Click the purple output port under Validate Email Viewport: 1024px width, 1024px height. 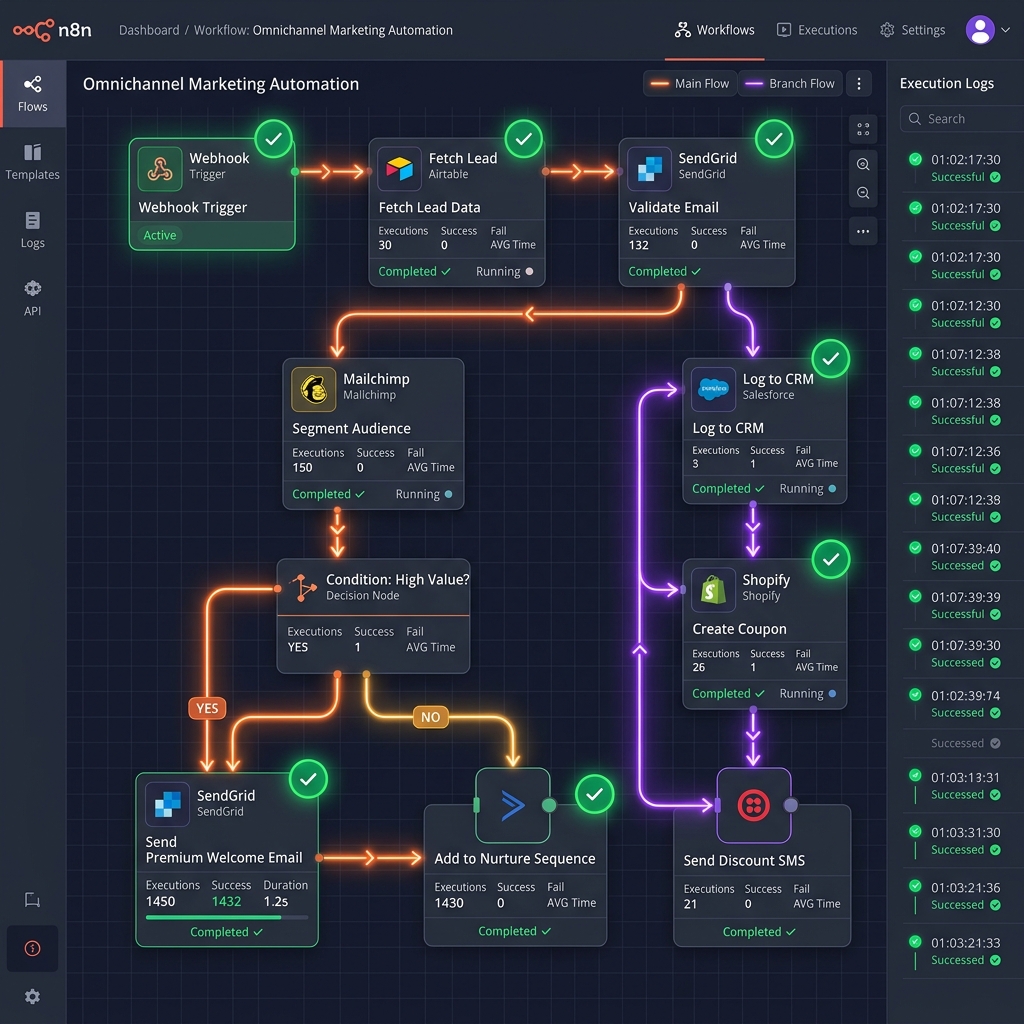(x=728, y=287)
